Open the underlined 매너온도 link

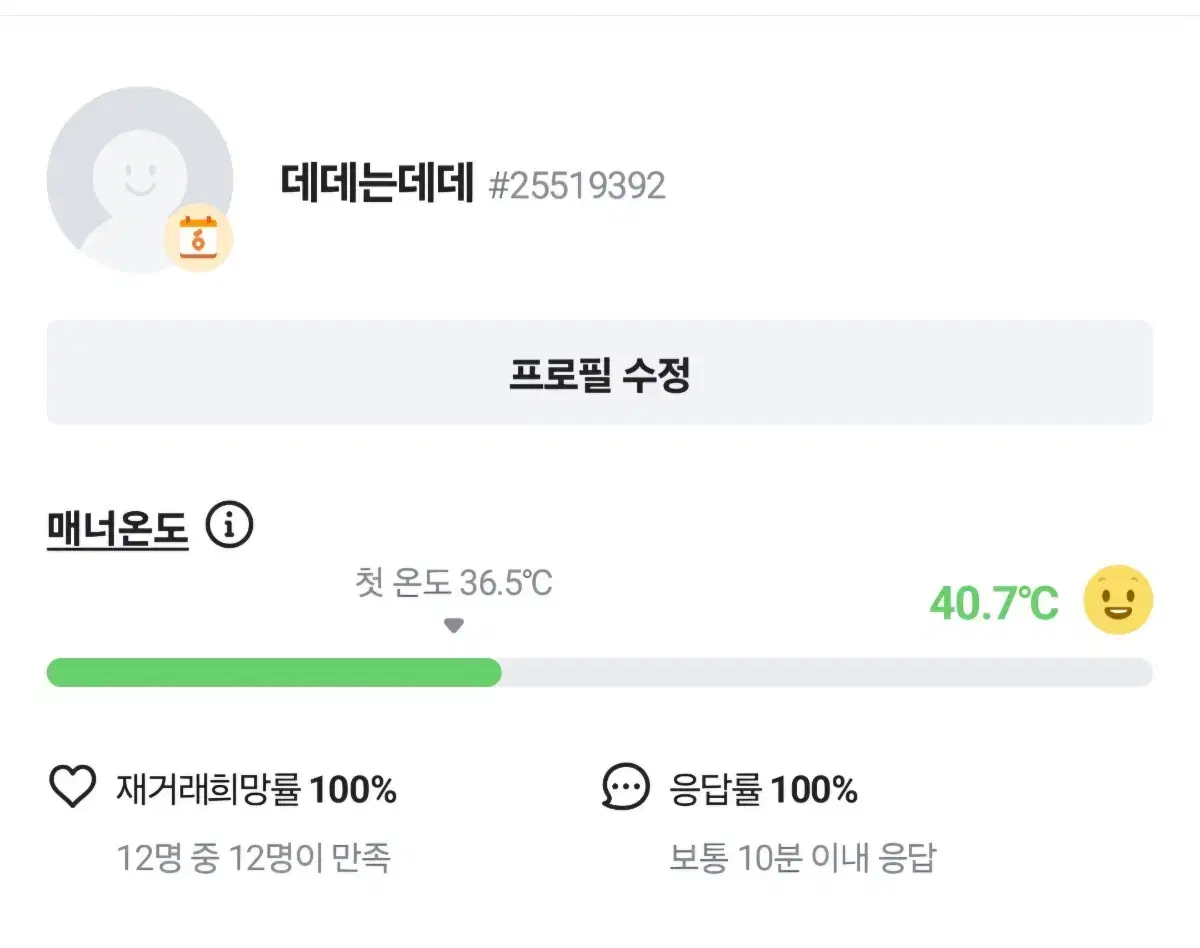pos(118,527)
